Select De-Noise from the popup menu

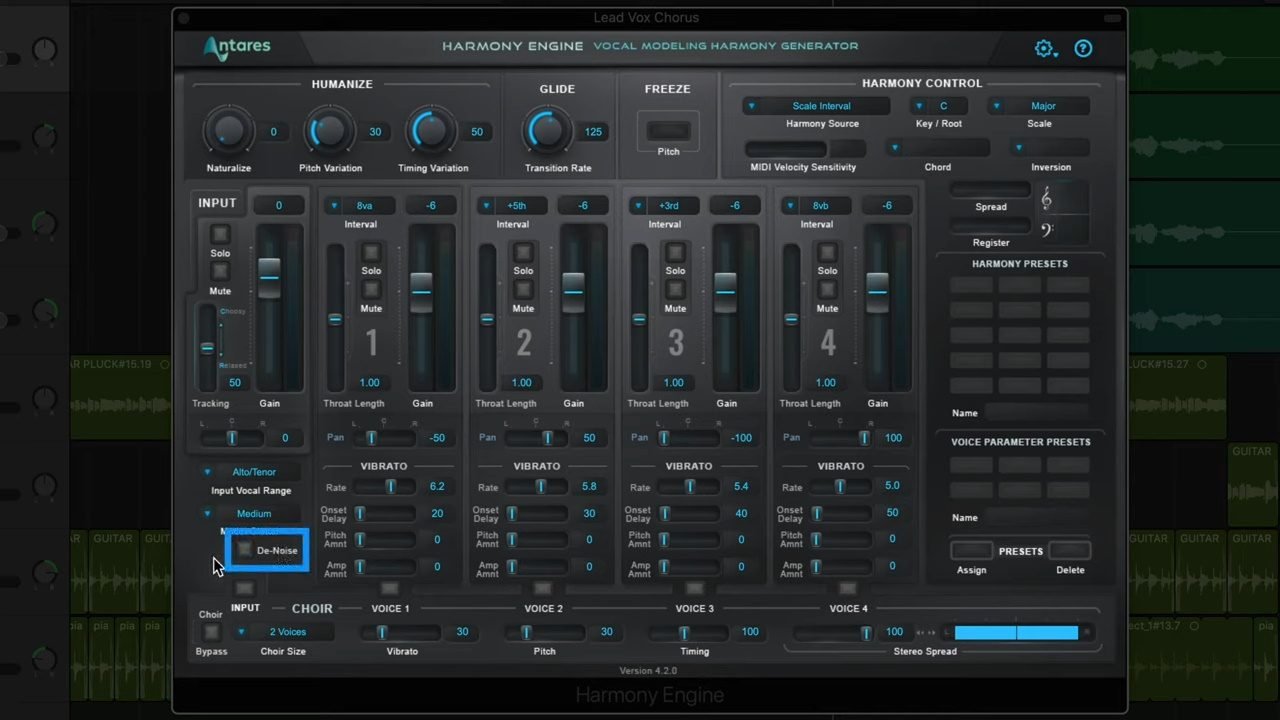pyautogui.click(x=277, y=550)
